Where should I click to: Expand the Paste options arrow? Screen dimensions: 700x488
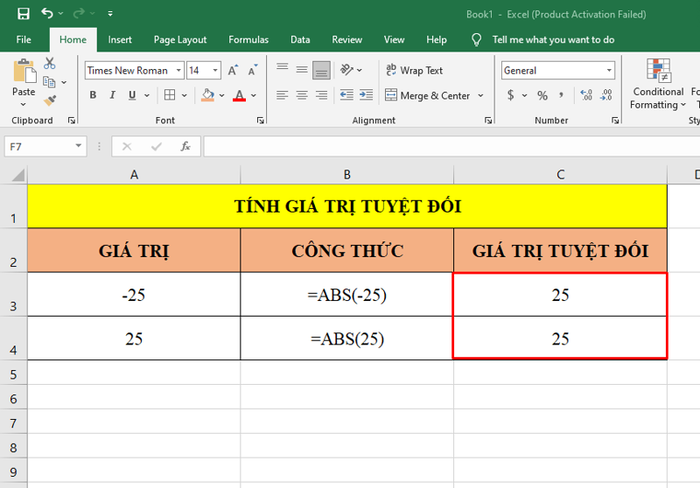pos(23,104)
